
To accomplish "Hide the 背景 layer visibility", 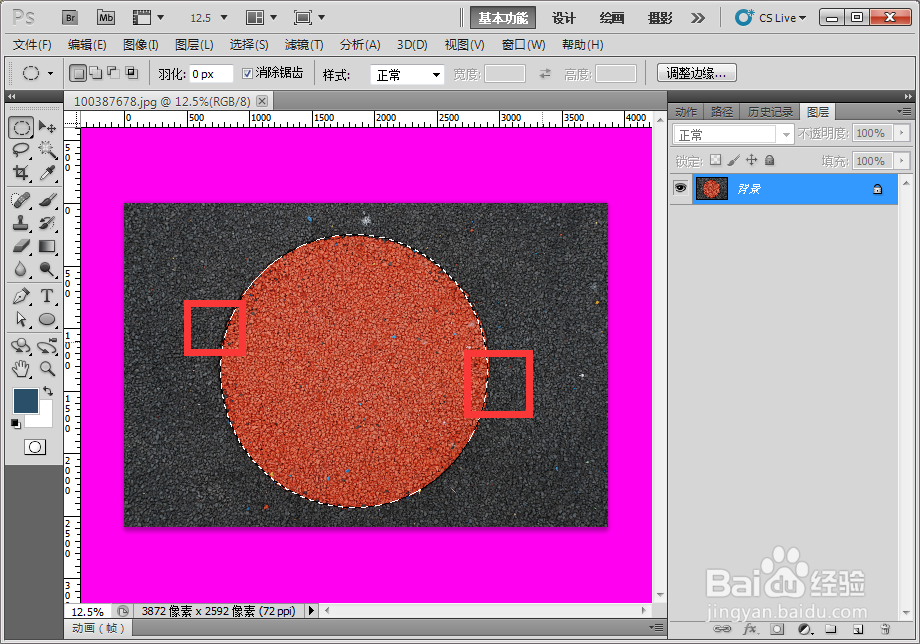I will 681,188.
